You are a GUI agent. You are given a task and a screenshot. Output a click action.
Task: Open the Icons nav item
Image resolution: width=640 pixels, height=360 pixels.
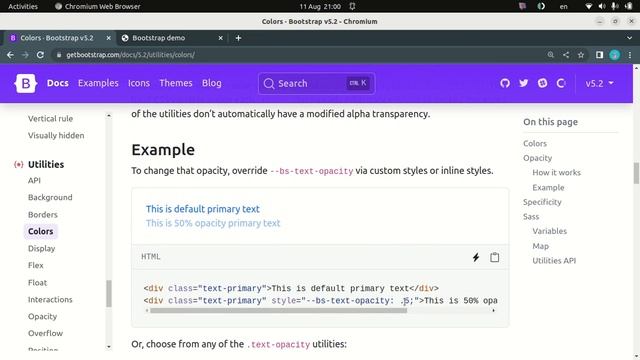139,83
